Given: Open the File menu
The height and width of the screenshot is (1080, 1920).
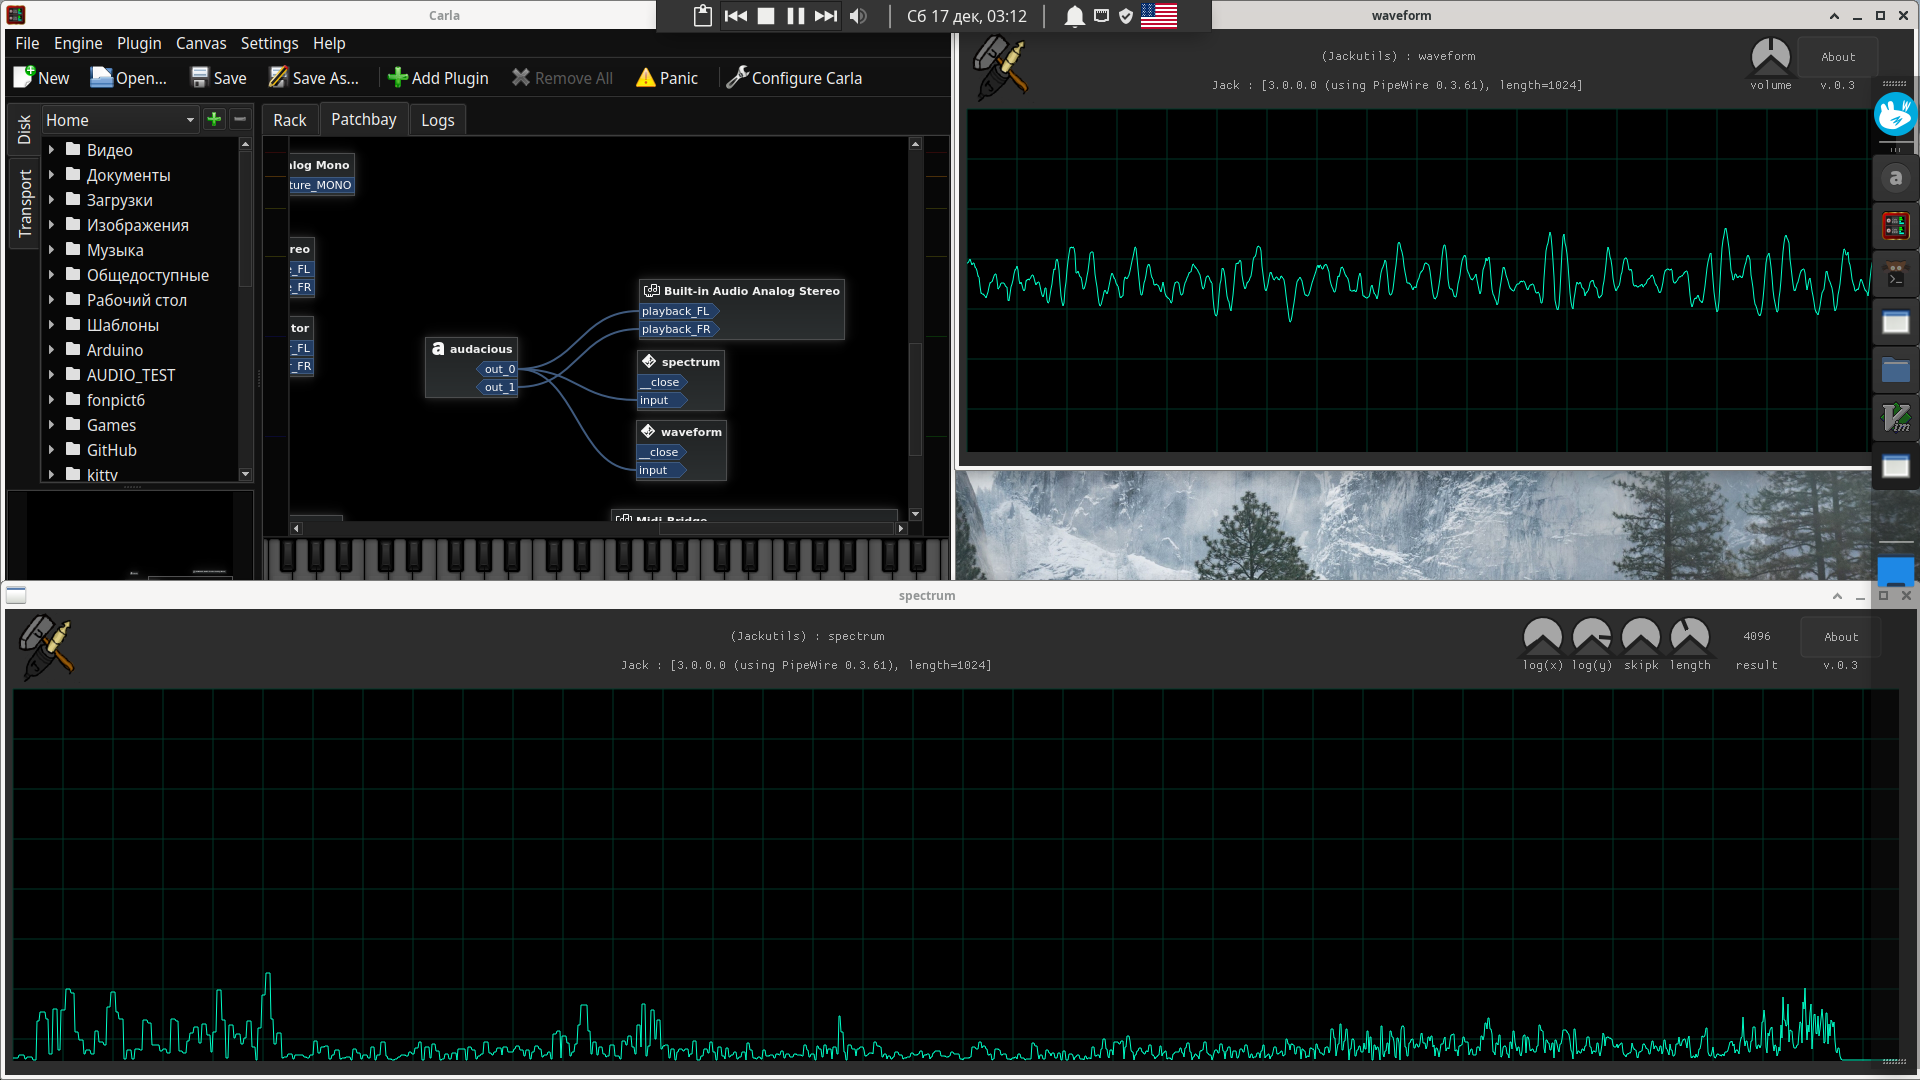Looking at the screenshot, I should tap(27, 43).
